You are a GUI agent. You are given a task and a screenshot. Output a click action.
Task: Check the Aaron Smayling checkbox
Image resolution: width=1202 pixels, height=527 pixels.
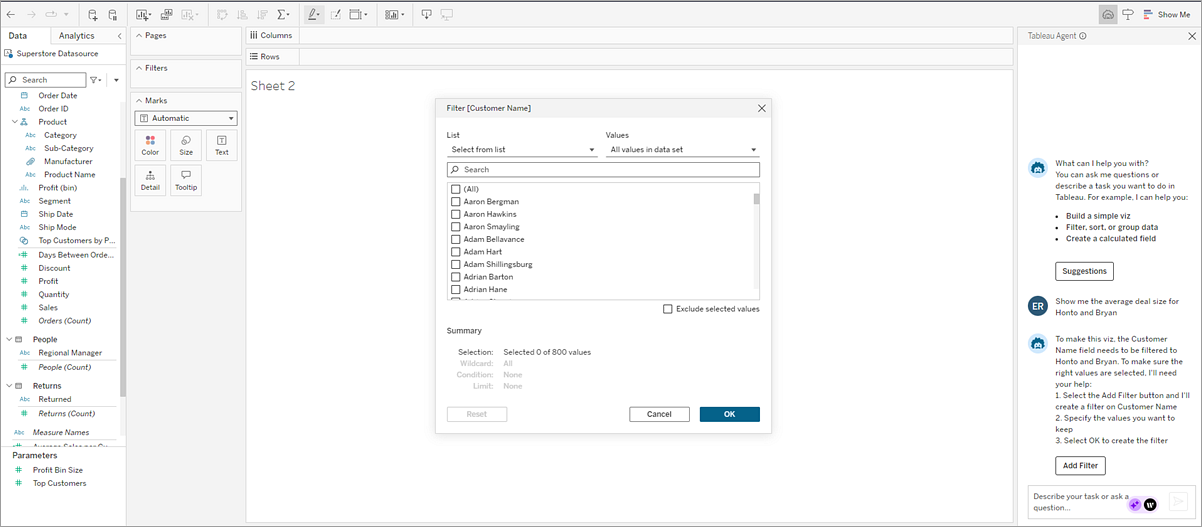tap(456, 227)
